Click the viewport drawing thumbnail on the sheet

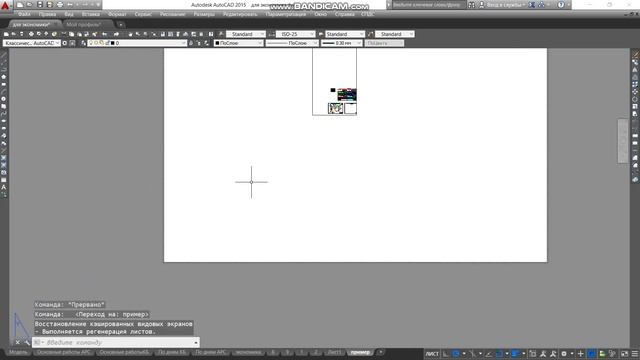336,108
